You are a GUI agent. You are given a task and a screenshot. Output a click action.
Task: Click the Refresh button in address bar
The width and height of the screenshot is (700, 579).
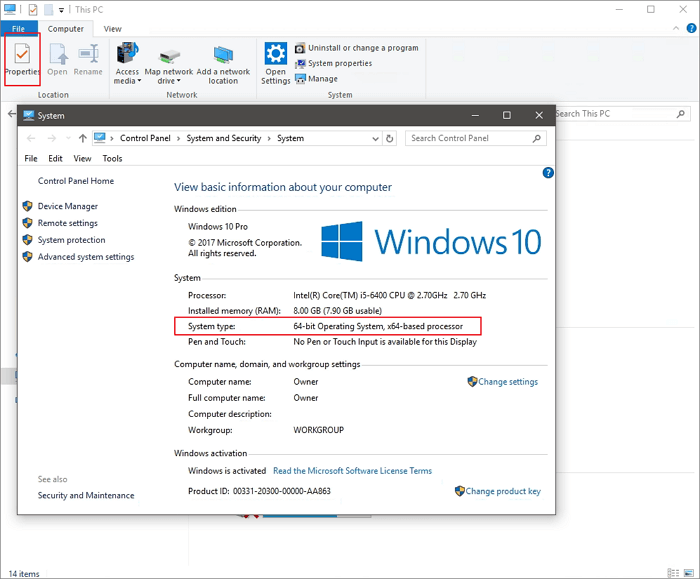(x=390, y=138)
